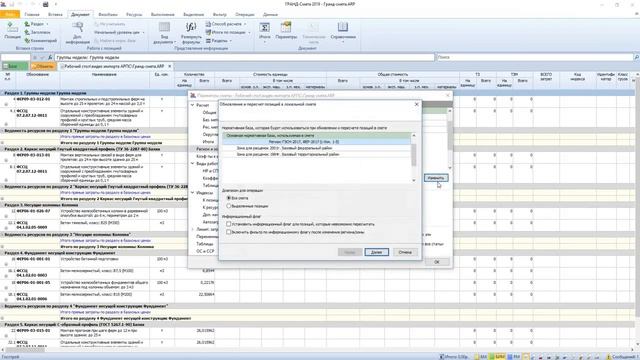Viewport: 640px width, 360px height.
Task: Click the Далее button in dialog
Action: (376, 252)
